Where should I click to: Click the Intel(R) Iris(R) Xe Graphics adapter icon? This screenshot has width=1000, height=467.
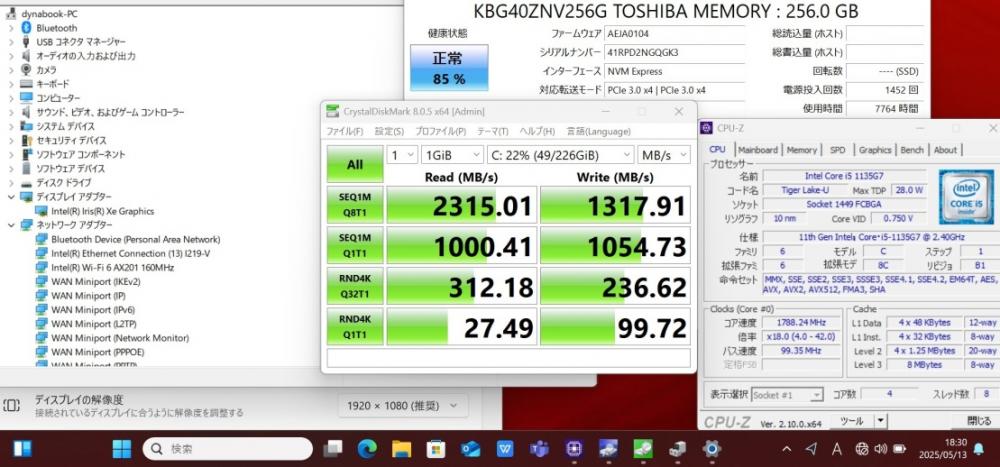[x=41, y=211]
